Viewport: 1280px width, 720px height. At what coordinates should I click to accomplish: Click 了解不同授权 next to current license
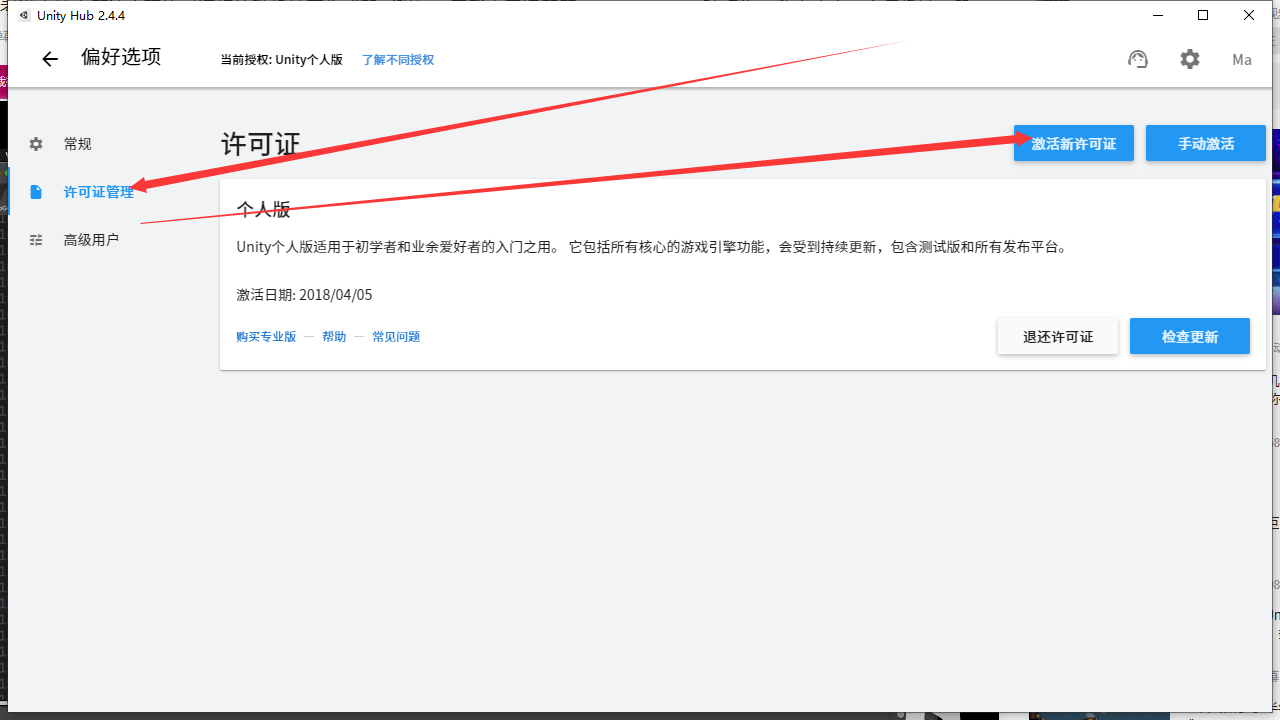(x=397, y=60)
